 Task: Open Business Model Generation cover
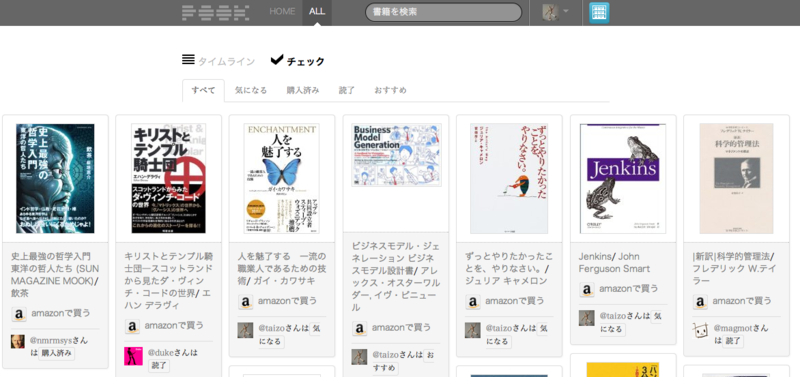click(396, 155)
